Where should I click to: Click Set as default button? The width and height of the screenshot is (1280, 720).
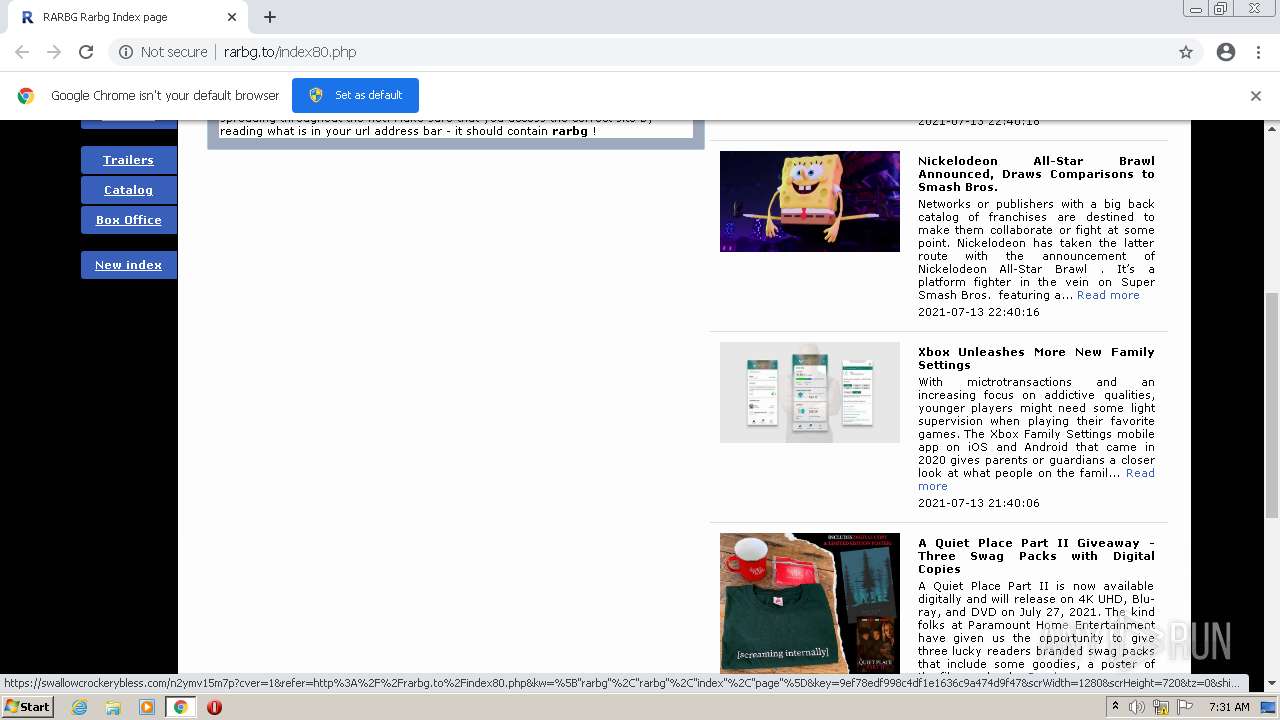coord(355,95)
